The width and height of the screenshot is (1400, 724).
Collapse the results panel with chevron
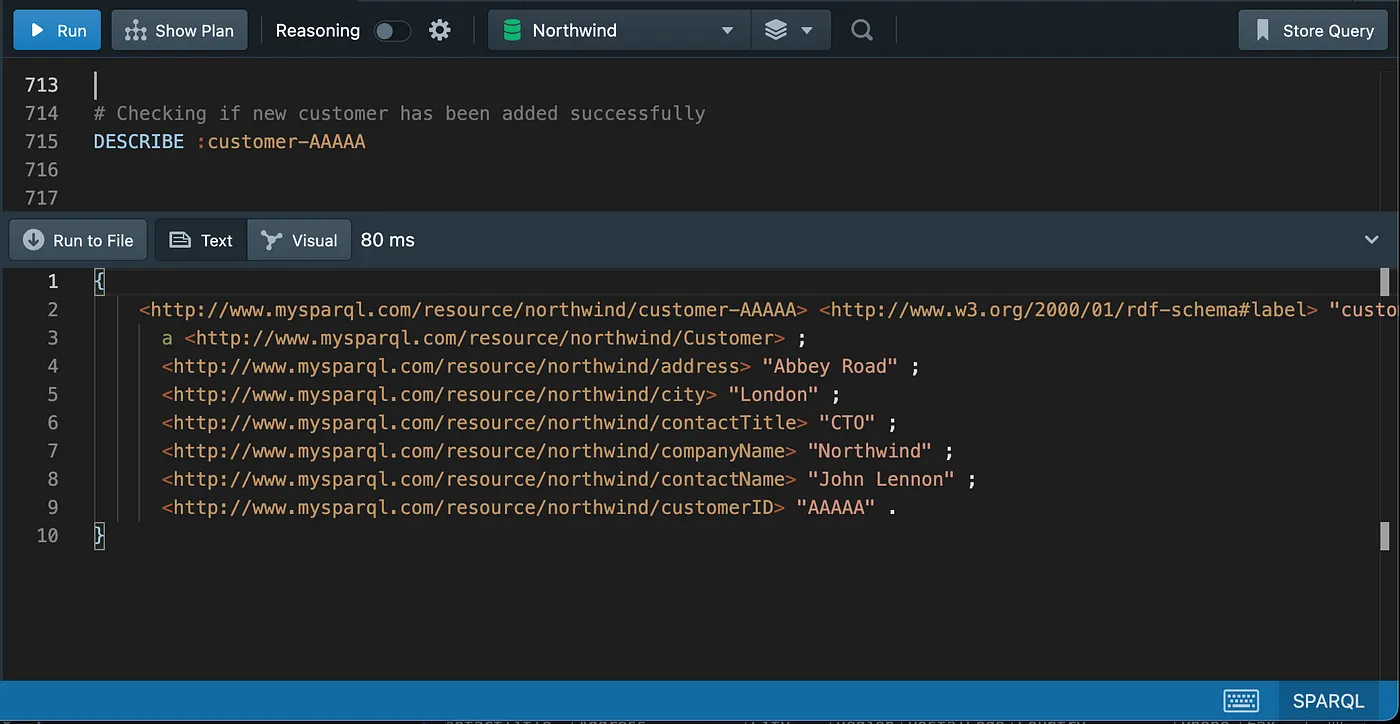coord(1372,240)
